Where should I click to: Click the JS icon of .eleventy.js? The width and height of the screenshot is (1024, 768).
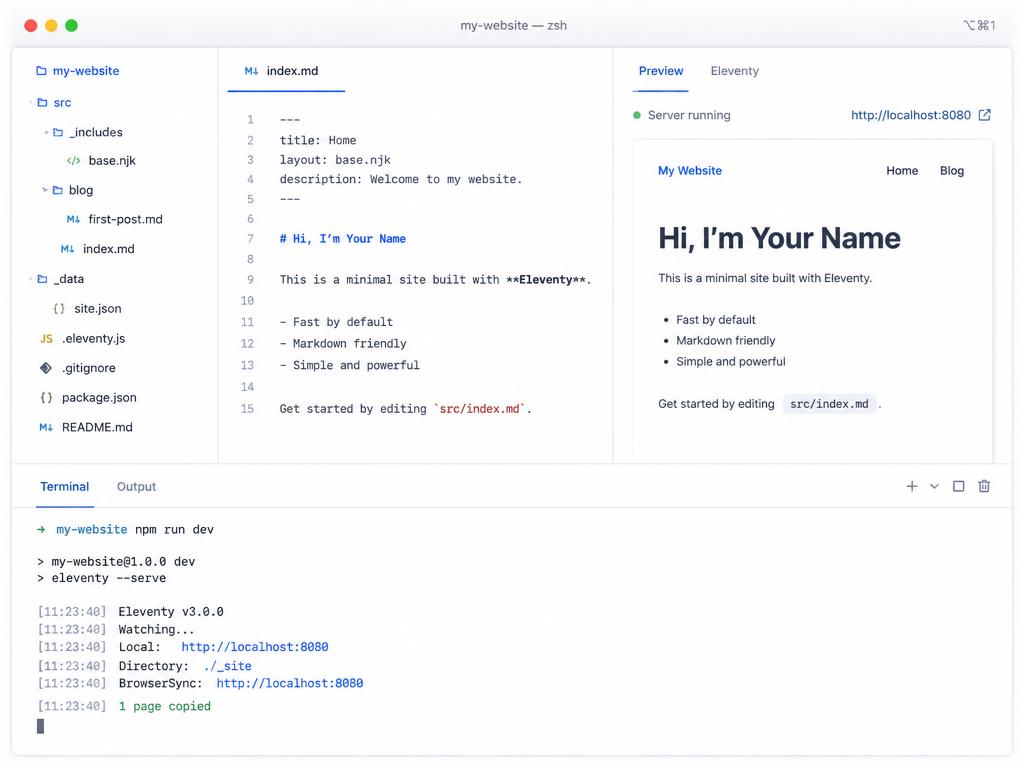46,338
